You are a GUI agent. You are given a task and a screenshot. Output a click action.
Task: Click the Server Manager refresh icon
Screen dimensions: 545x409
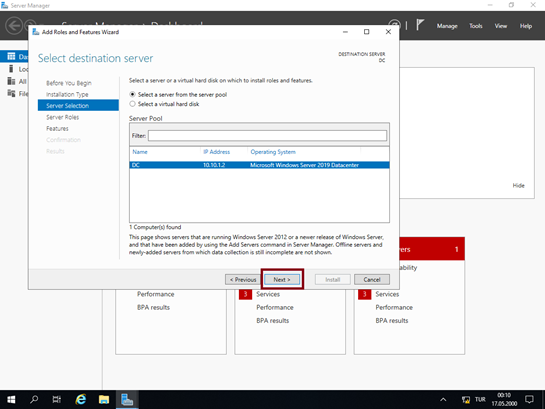click(x=394, y=24)
